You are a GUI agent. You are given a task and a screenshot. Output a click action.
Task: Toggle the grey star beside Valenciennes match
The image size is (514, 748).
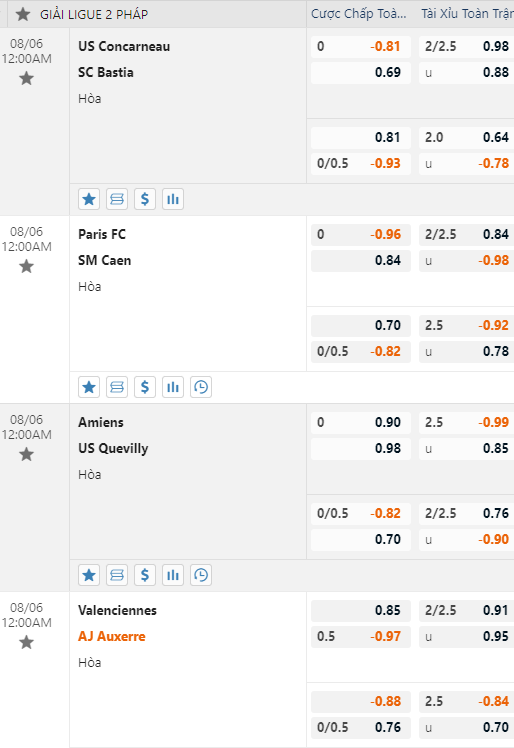(x=26, y=642)
